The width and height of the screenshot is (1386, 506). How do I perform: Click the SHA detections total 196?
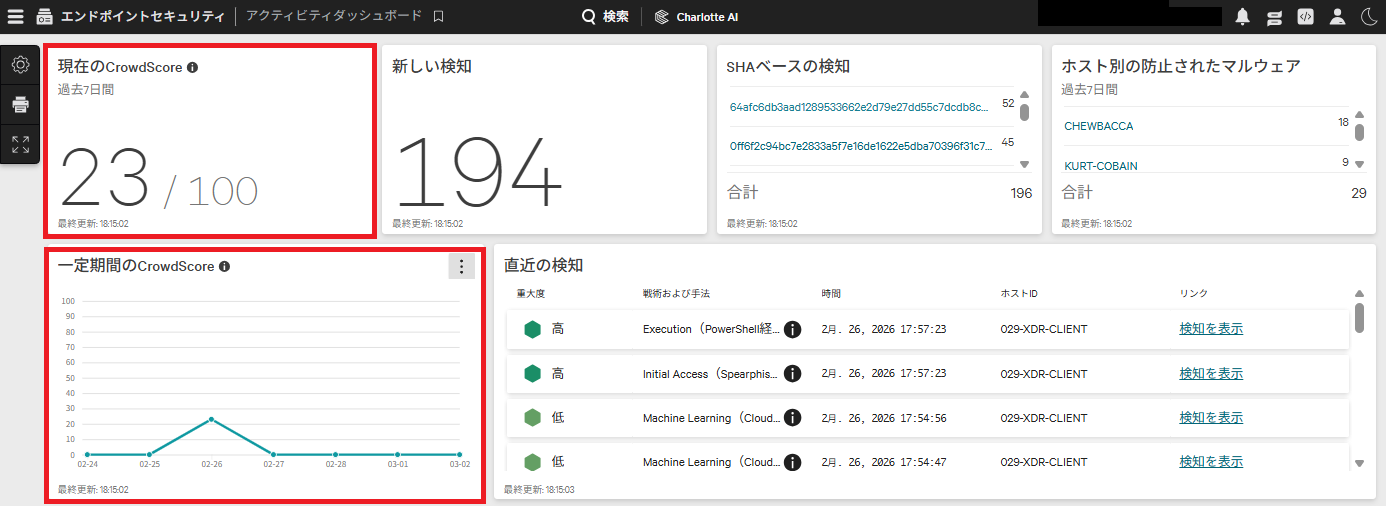pos(1021,193)
